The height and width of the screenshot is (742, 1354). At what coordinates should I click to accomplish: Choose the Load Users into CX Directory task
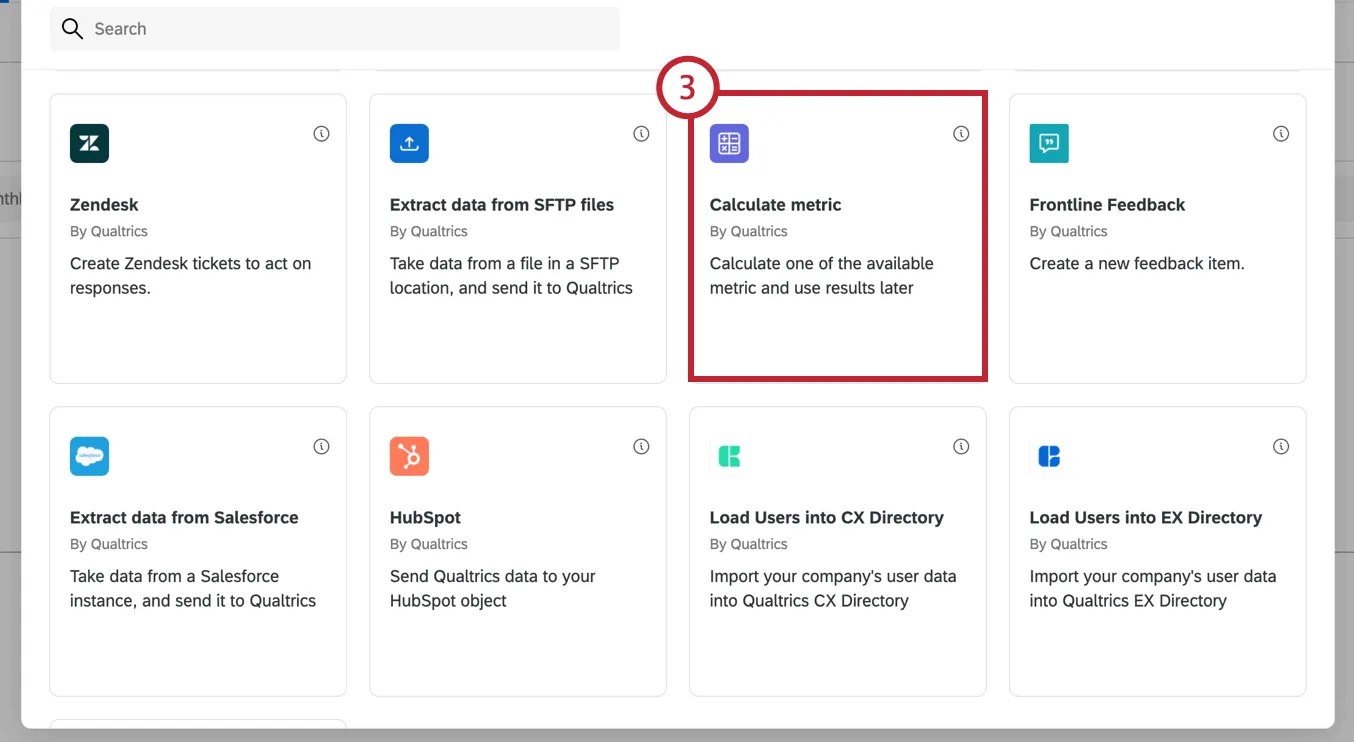837,550
